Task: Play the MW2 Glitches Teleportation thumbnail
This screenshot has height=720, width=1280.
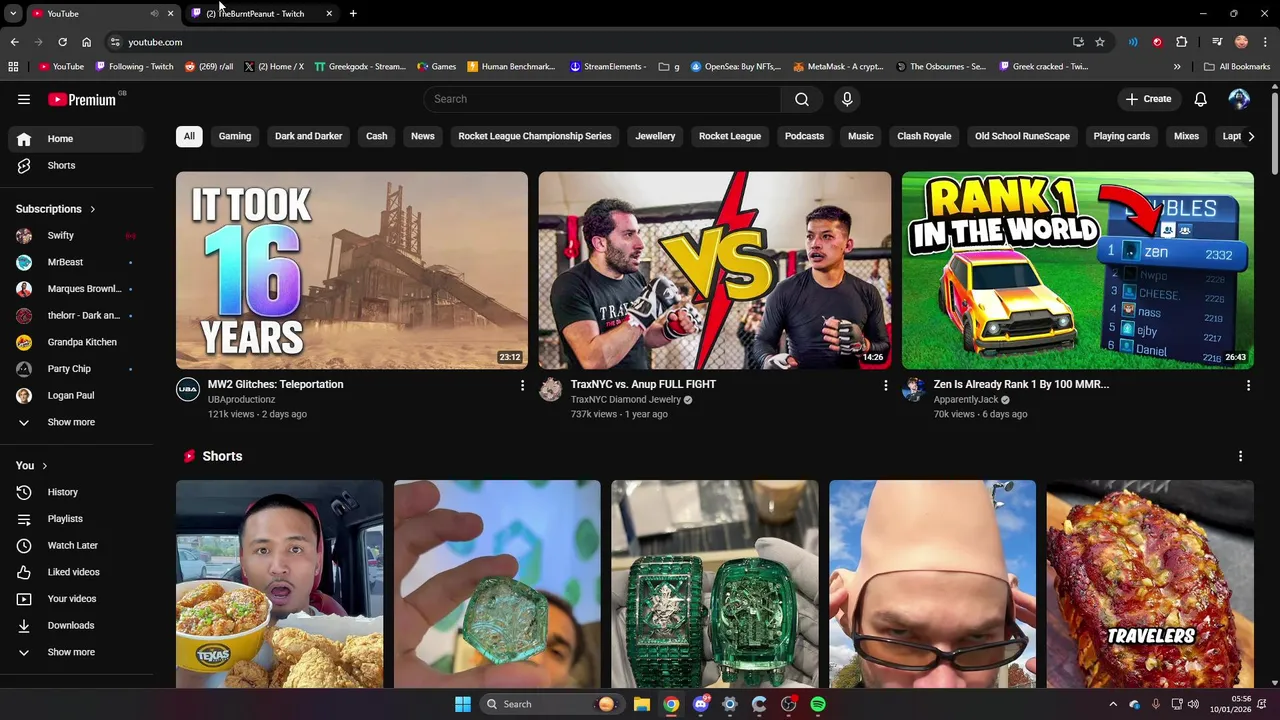Action: (352, 270)
